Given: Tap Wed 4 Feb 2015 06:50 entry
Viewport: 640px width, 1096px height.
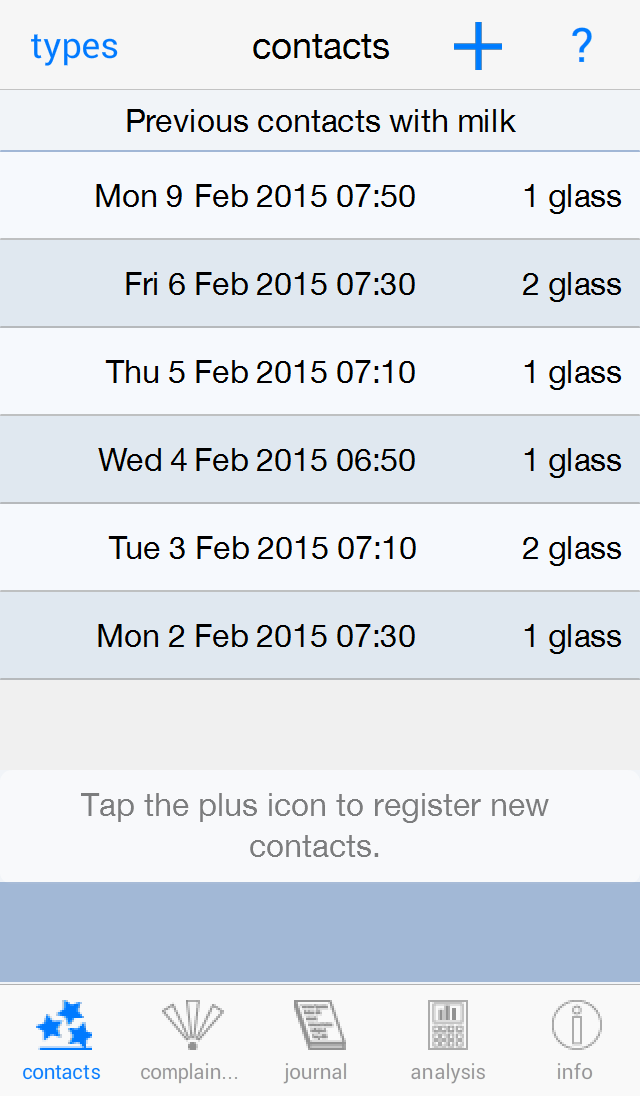Looking at the screenshot, I should (x=320, y=460).
